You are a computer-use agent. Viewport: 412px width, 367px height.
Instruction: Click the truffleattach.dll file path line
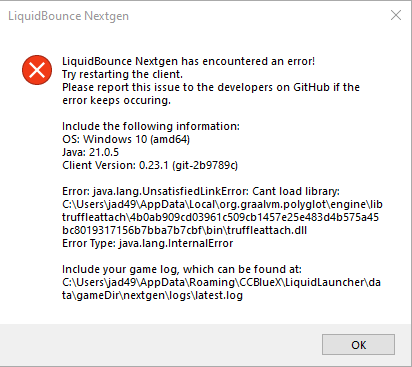click(x=184, y=230)
